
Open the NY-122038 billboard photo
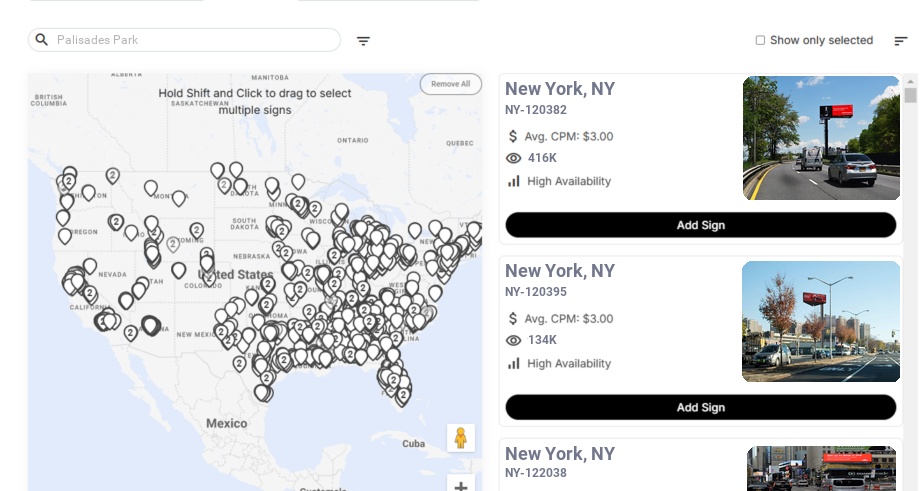[821, 468]
